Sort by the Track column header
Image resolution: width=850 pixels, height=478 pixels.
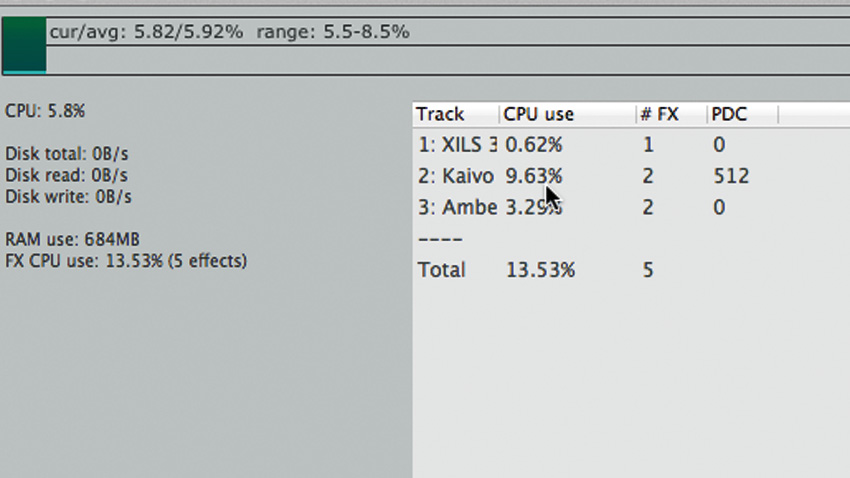(x=456, y=114)
